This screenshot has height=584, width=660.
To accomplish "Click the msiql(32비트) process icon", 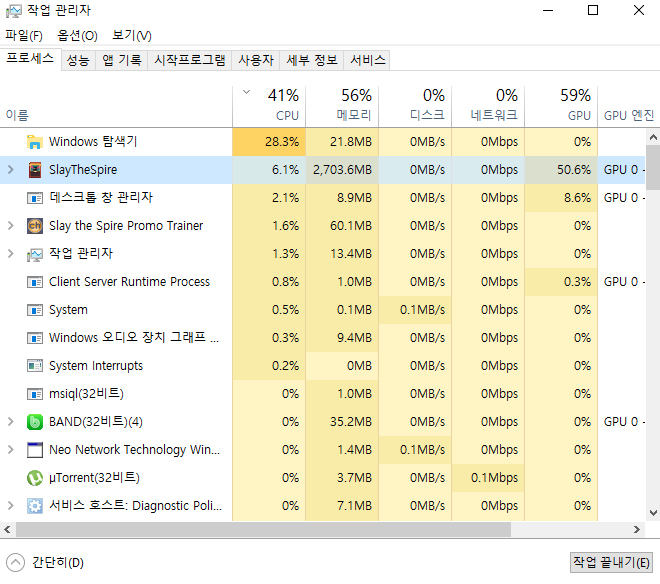I will (35, 394).
